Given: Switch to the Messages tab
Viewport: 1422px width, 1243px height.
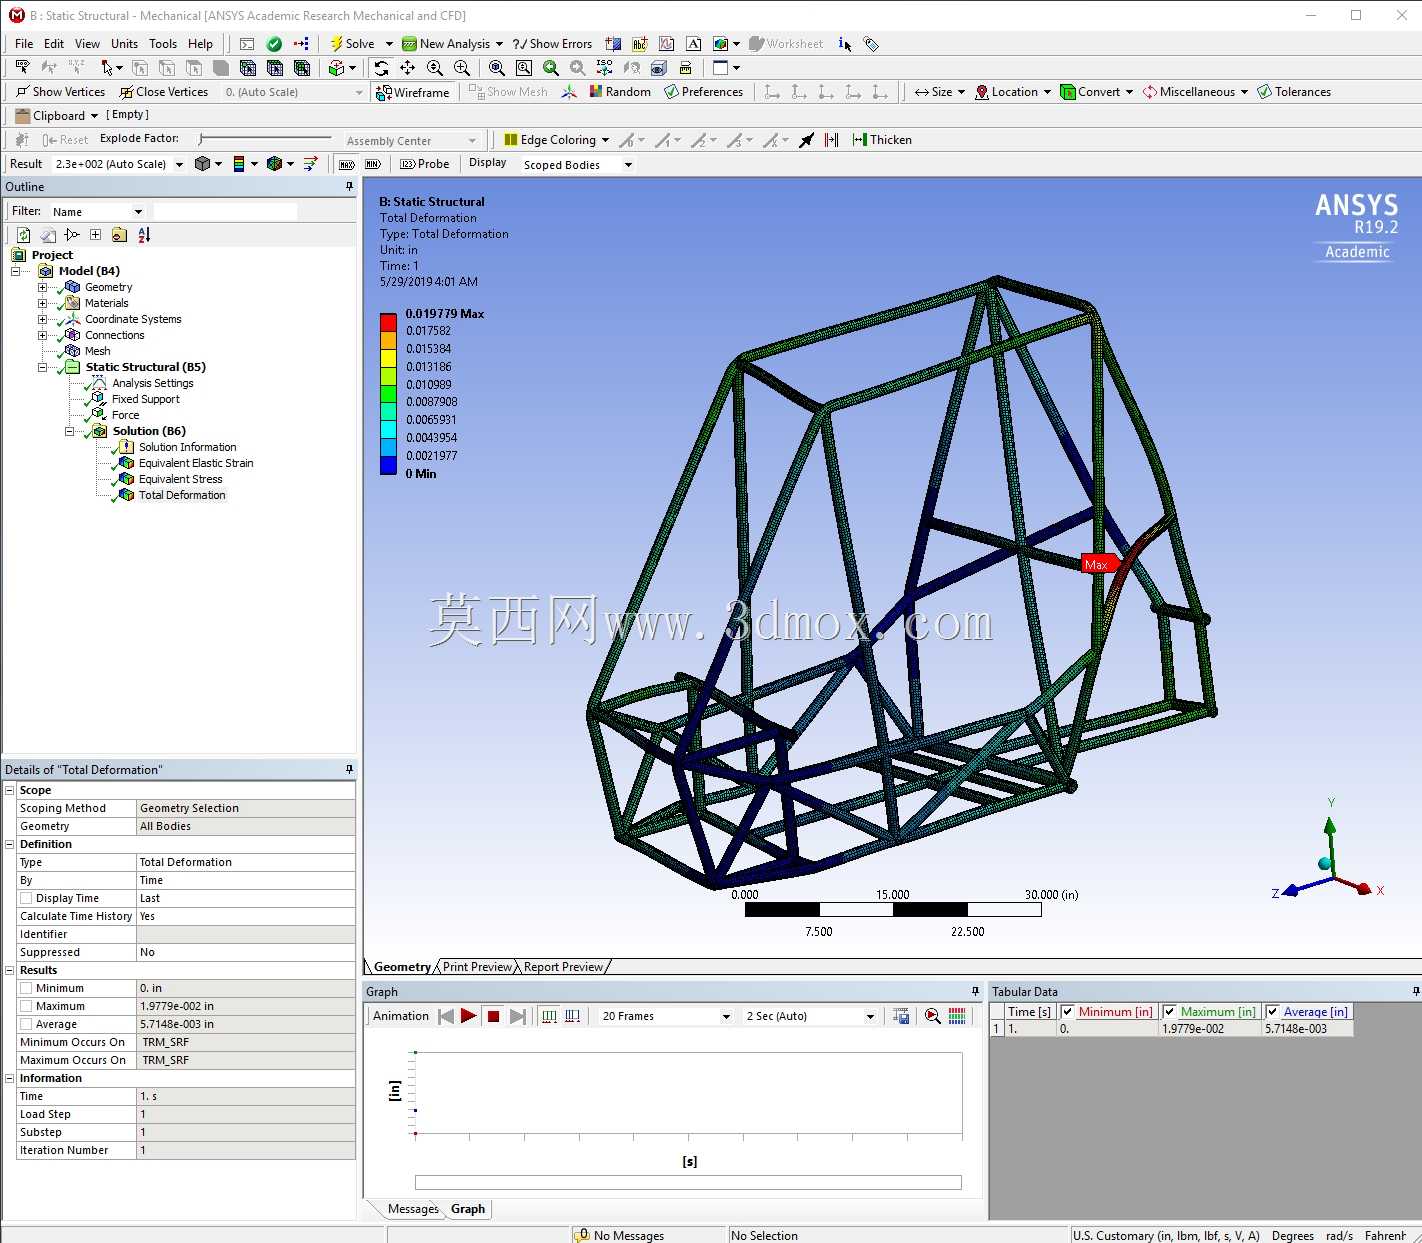Looking at the screenshot, I should [413, 1209].
